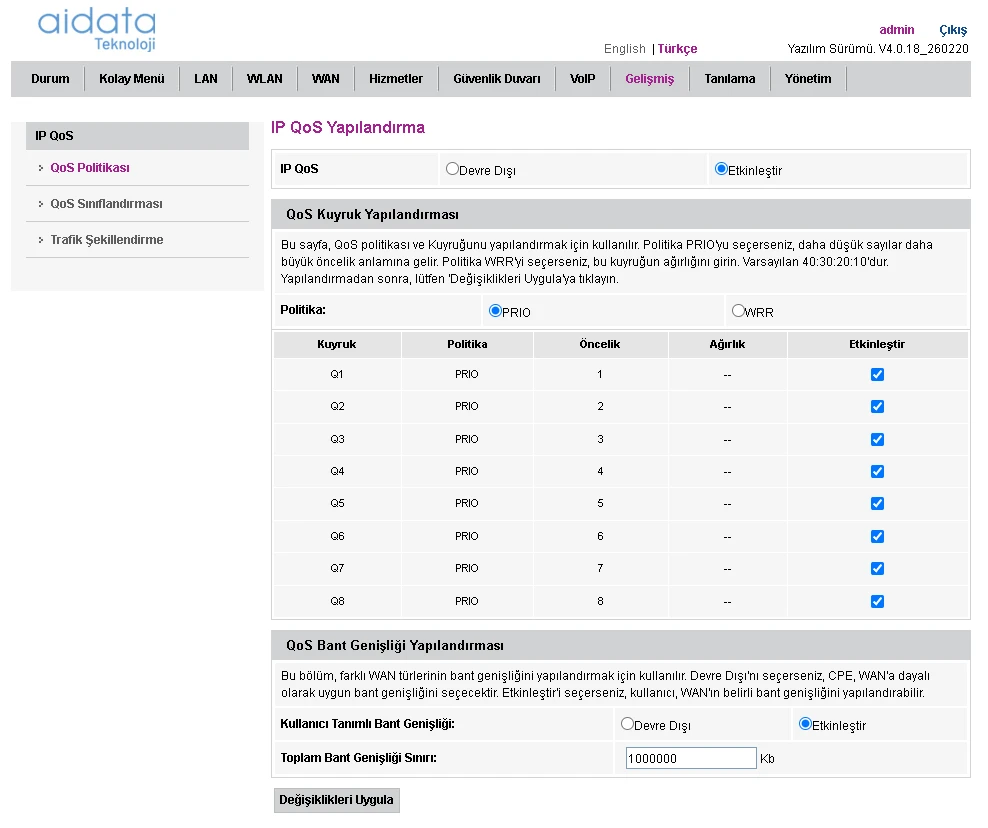Open the WLAN menu
The image size is (988, 828).
click(265, 79)
